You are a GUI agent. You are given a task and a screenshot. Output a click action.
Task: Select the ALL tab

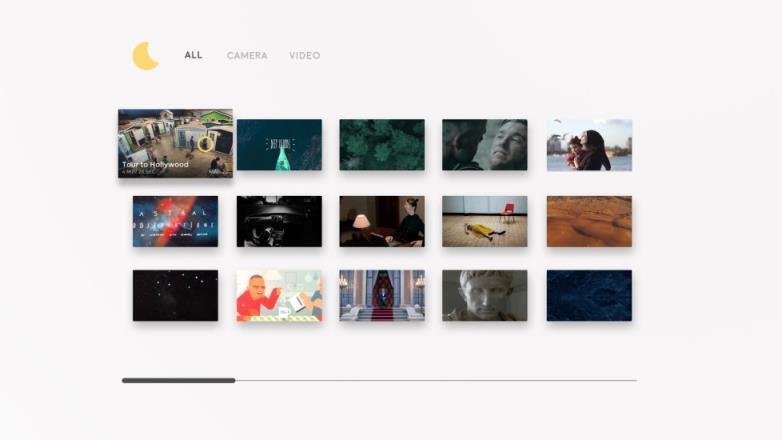(x=193, y=55)
